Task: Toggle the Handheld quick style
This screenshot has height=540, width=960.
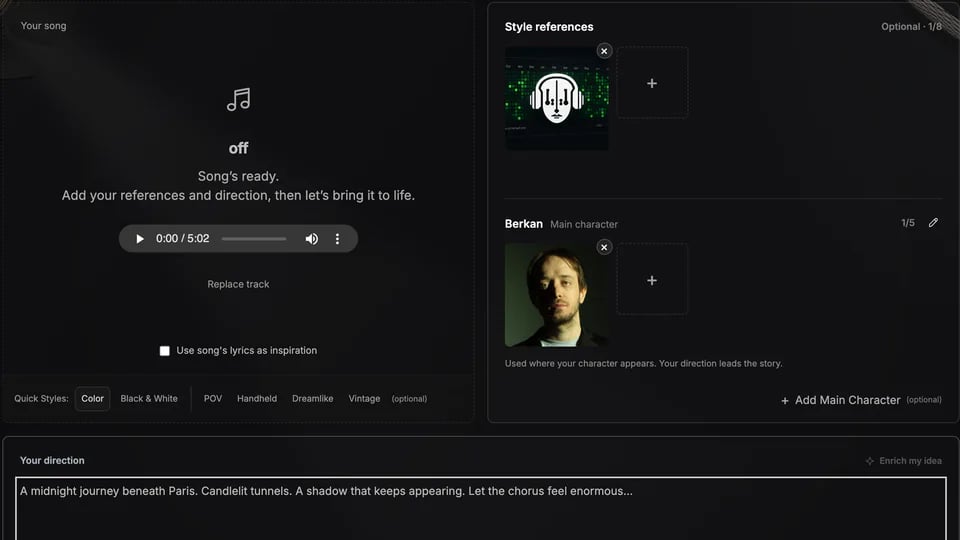Action: (257, 399)
